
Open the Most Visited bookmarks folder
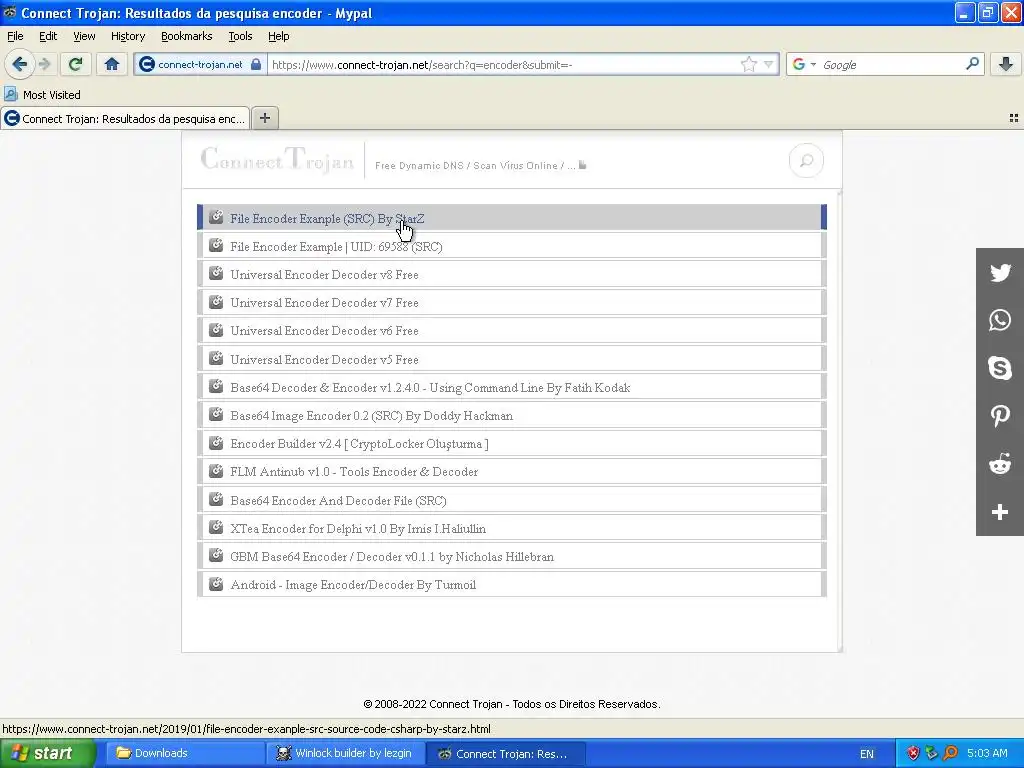(x=42, y=95)
